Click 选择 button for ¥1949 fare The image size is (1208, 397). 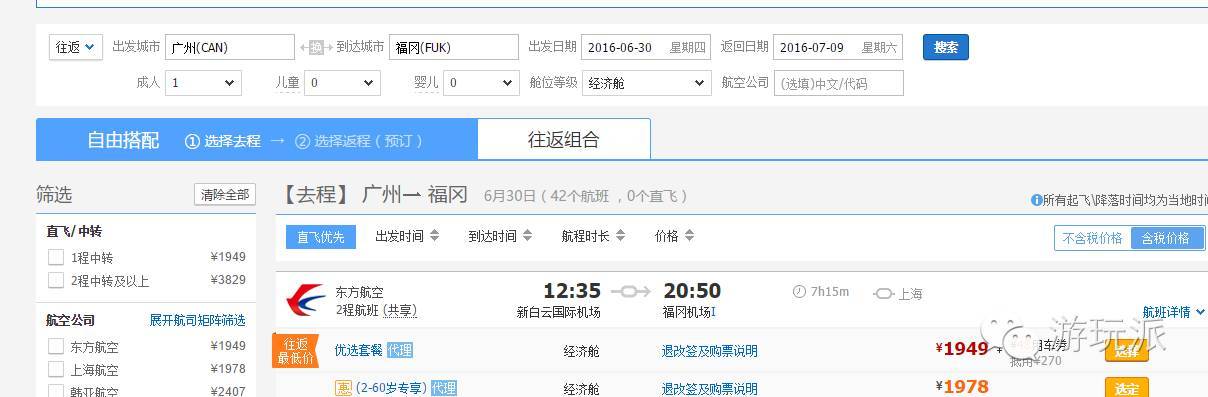pos(1126,351)
